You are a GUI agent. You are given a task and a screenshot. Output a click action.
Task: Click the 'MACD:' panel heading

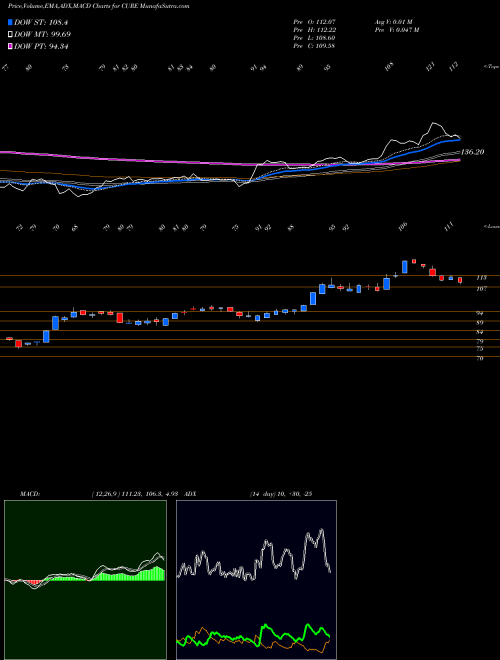[x=29, y=493]
